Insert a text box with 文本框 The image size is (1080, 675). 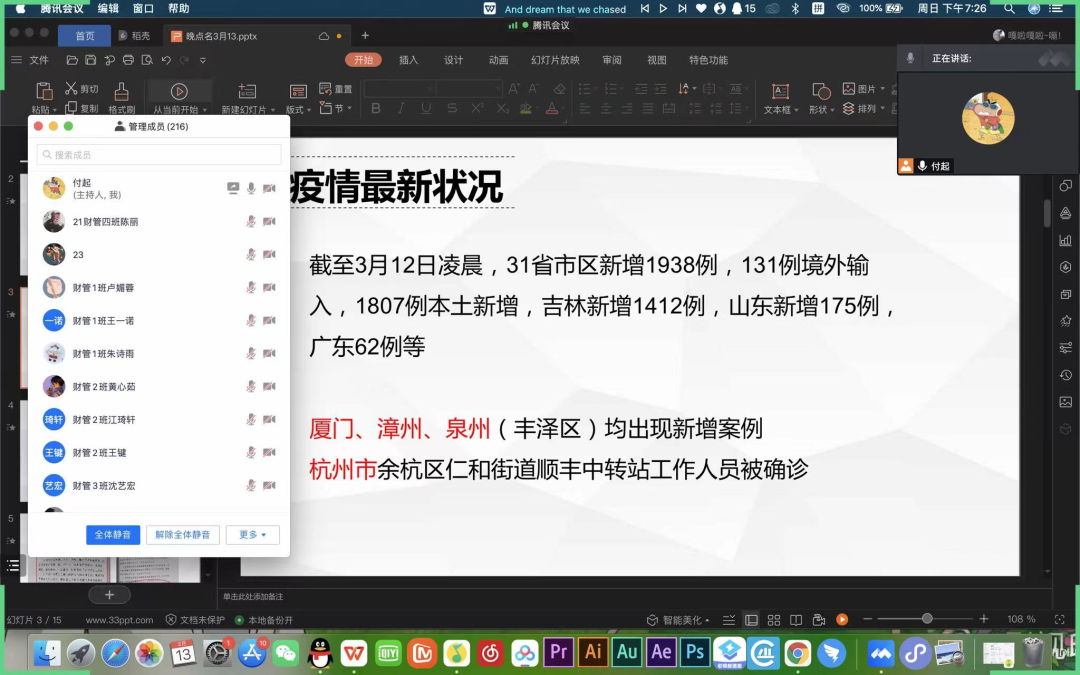pos(780,97)
